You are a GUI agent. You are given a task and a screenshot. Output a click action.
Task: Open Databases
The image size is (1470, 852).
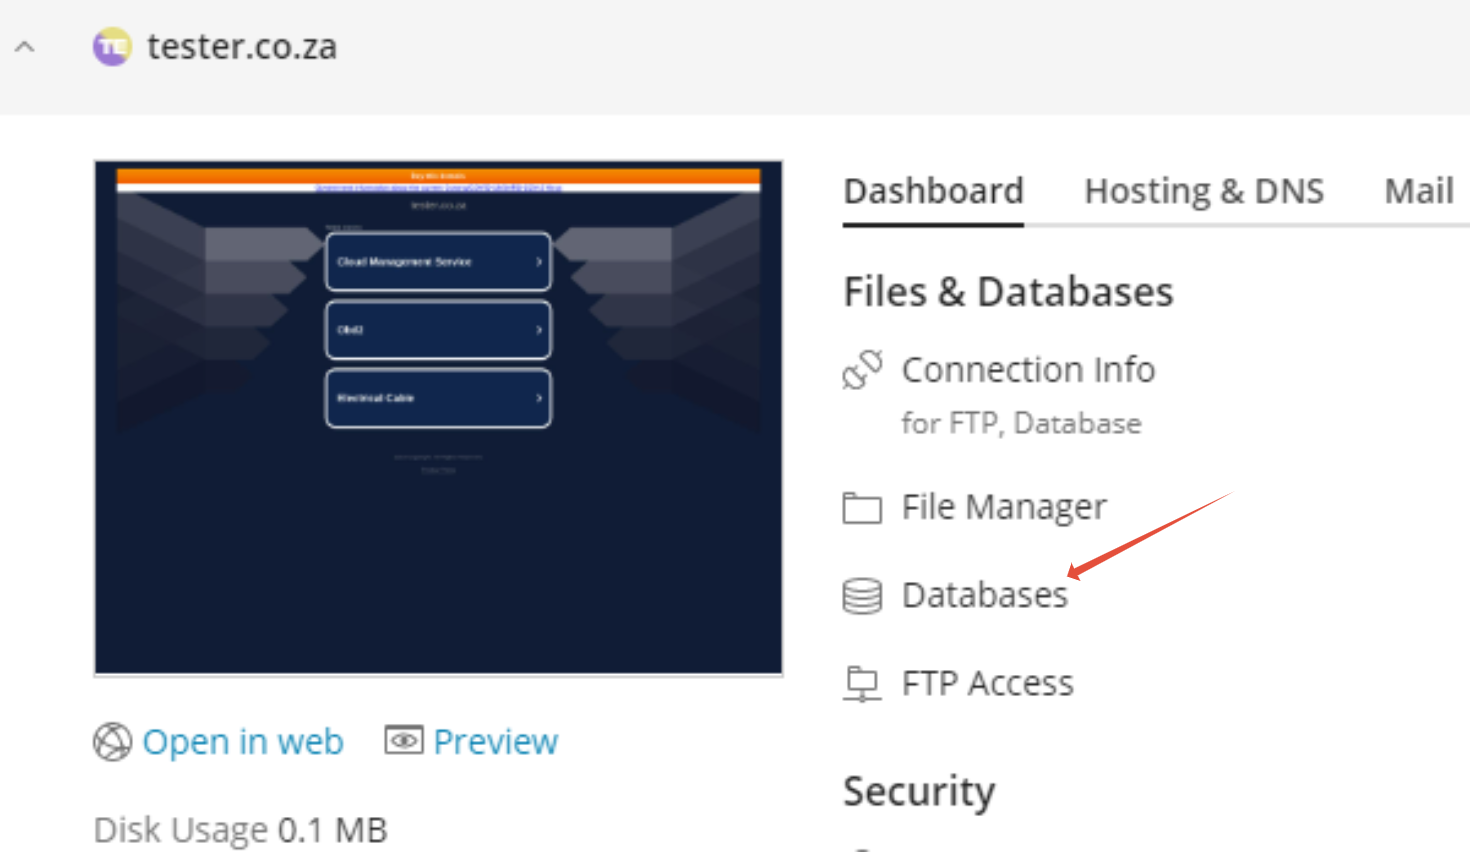coord(985,595)
